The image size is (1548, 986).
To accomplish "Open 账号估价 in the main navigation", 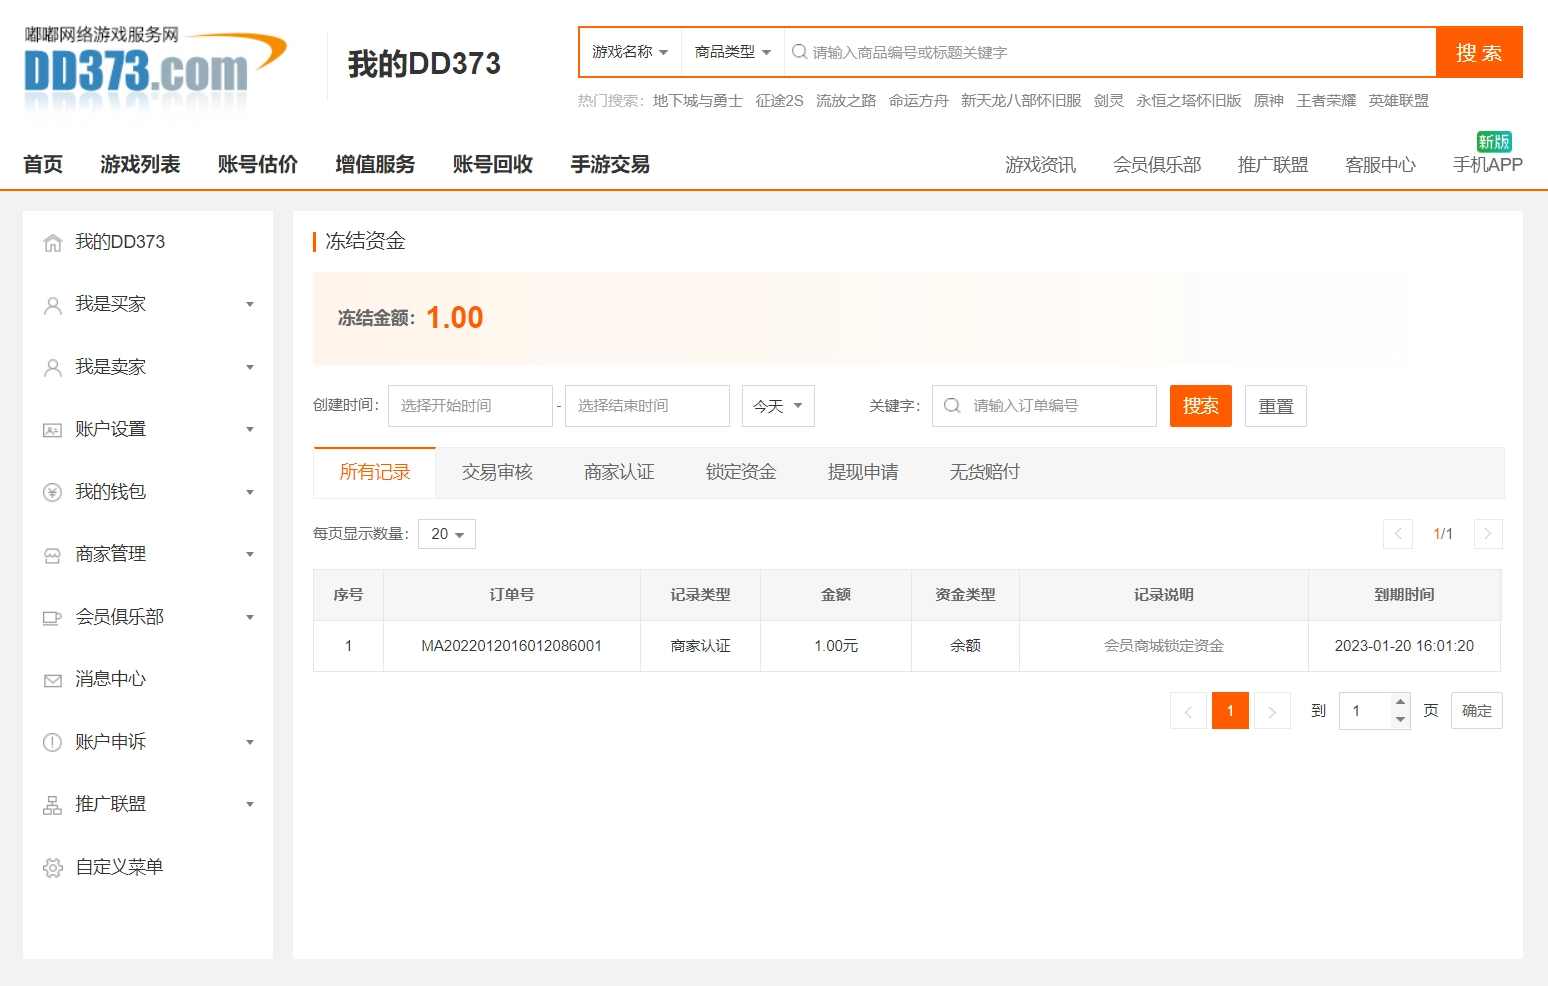I will (x=257, y=164).
